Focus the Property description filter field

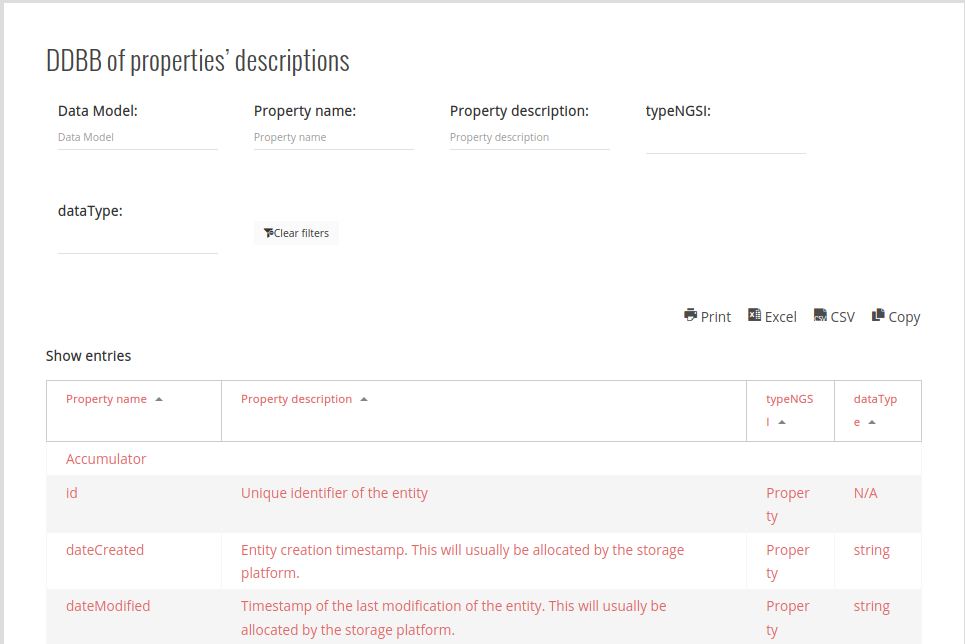(x=529, y=137)
